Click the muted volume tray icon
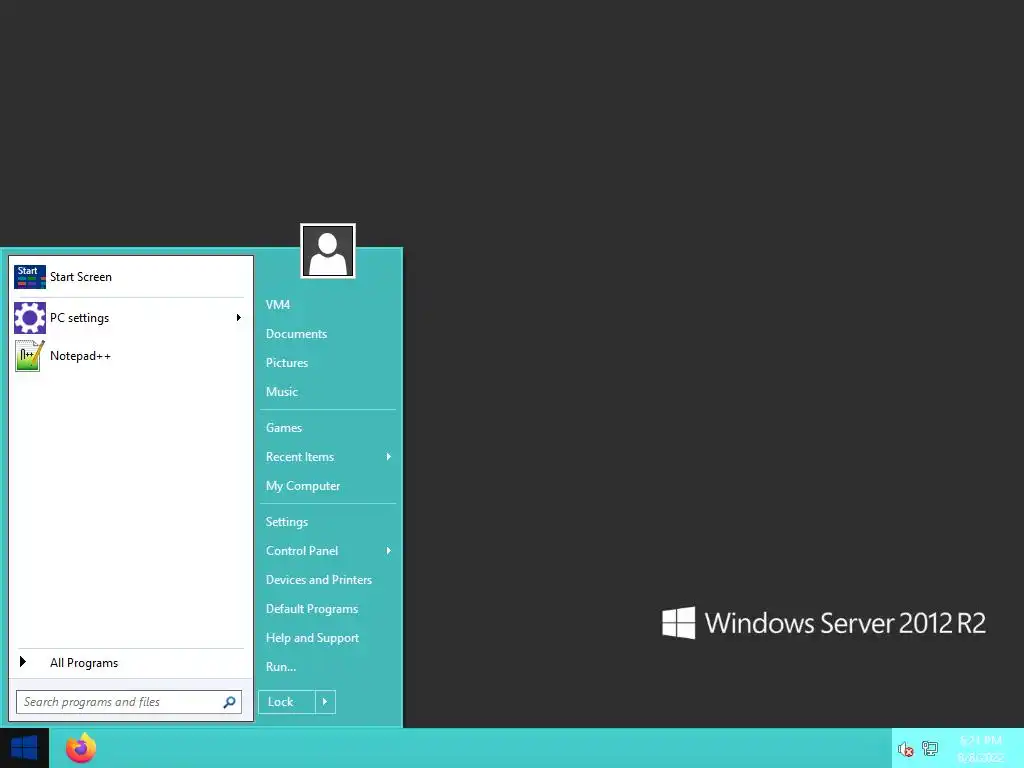 905,749
